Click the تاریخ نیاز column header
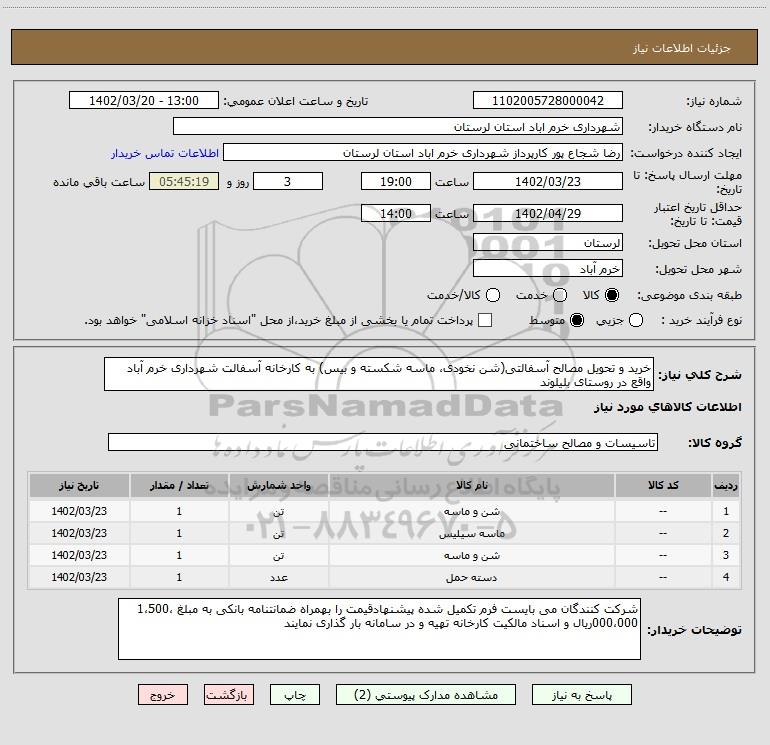 click(79, 485)
